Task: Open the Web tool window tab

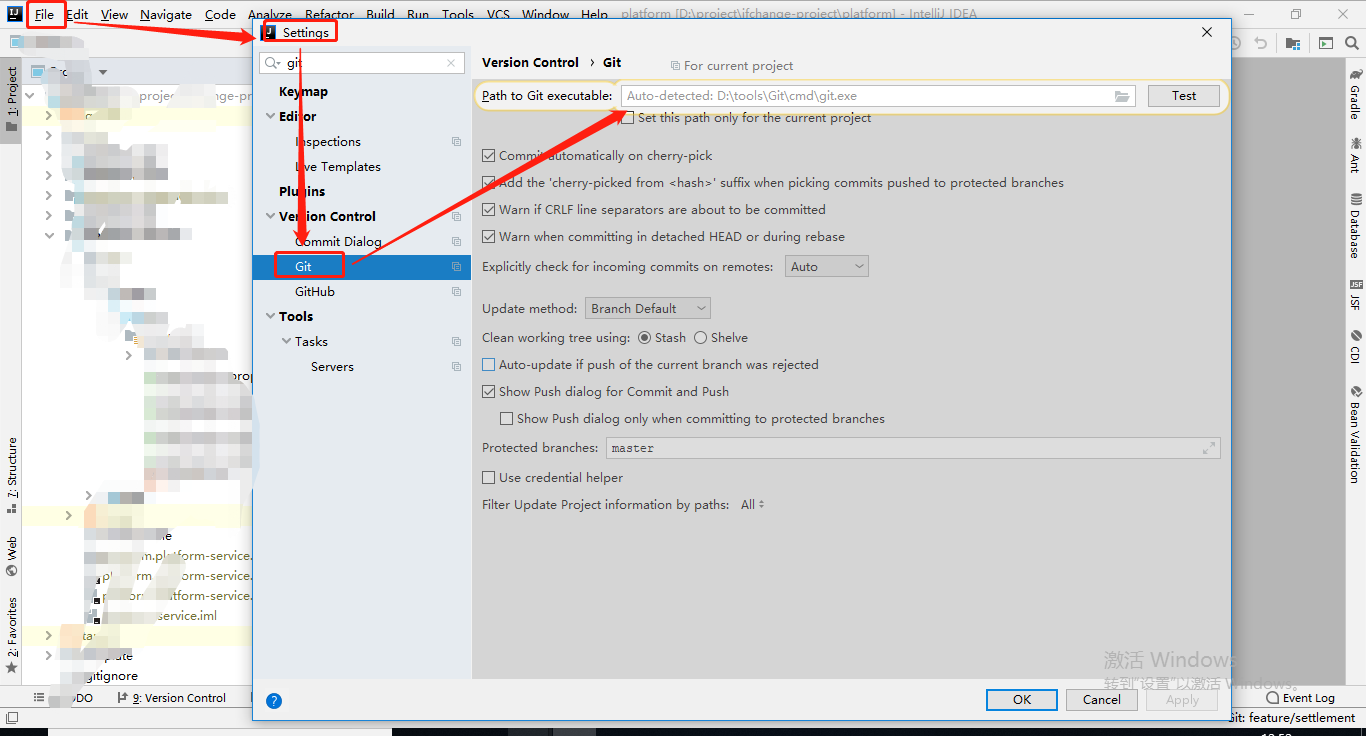Action: click(x=11, y=557)
